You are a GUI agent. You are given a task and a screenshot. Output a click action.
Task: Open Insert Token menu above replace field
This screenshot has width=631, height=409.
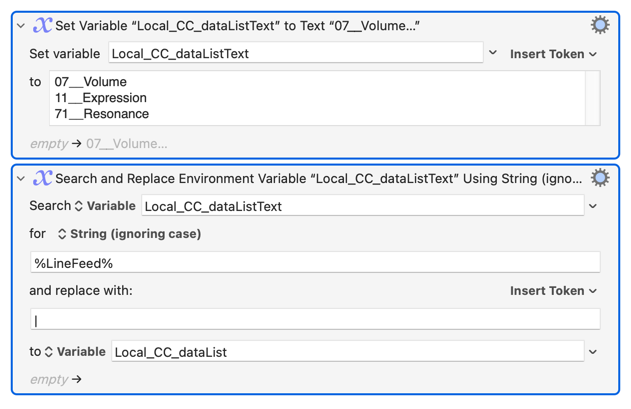[x=553, y=291]
